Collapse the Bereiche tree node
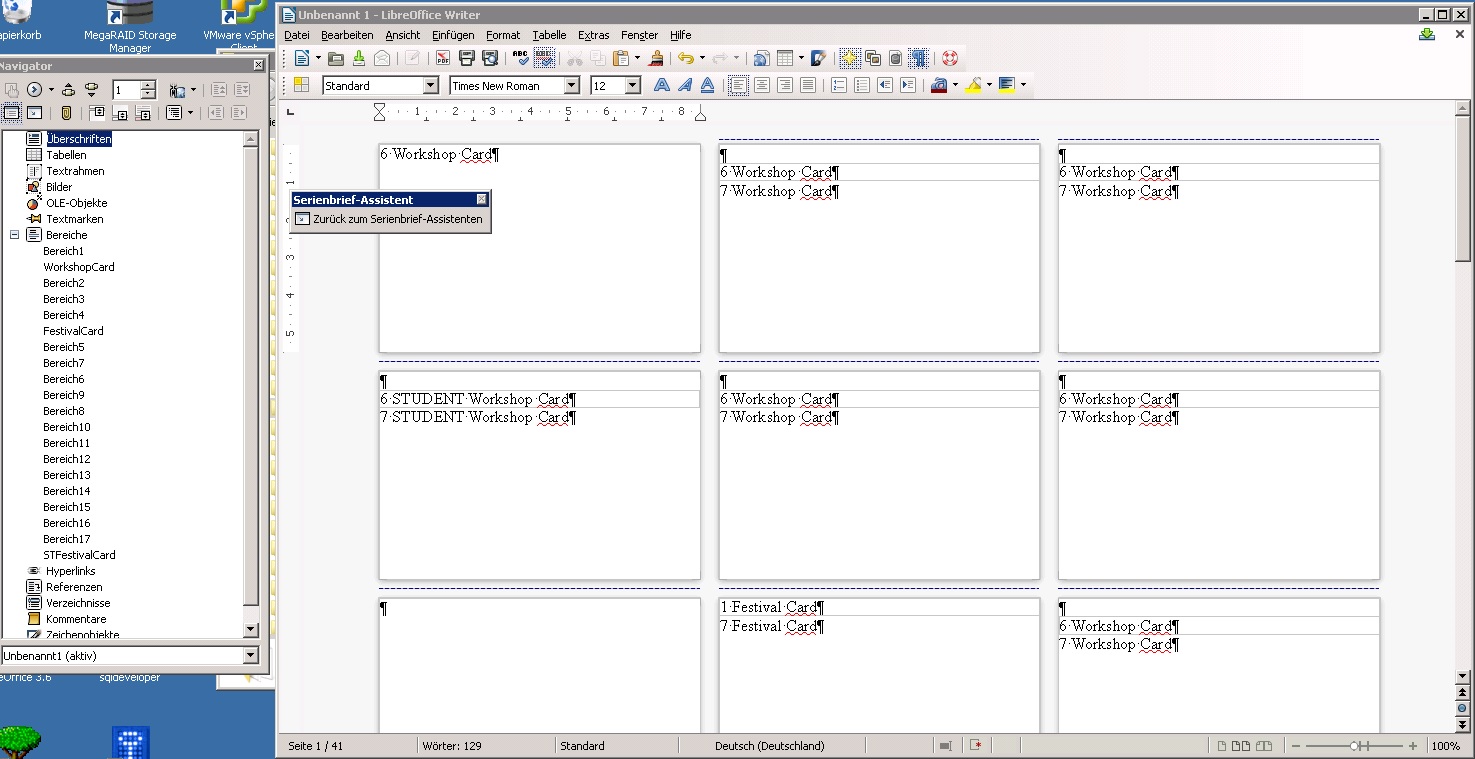The height and width of the screenshot is (759, 1475). 15,235
